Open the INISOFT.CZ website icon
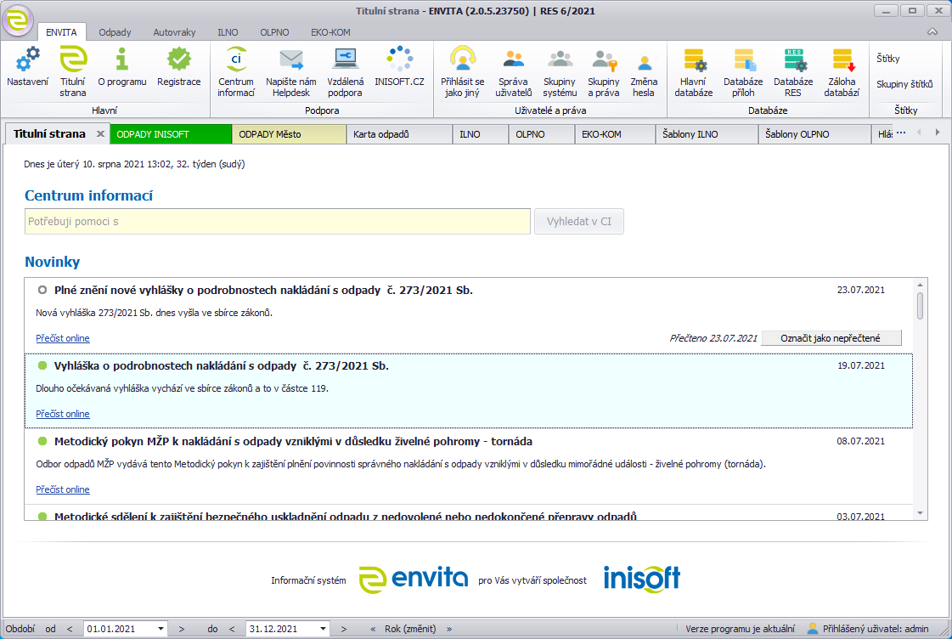 [400, 60]
